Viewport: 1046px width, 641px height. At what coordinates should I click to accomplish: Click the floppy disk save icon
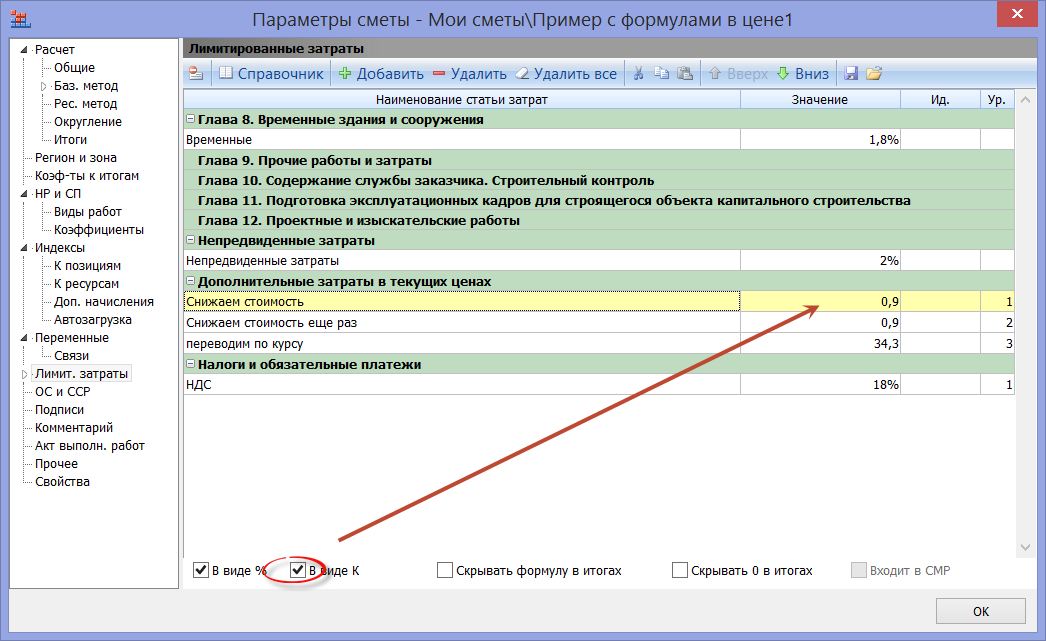851,73
